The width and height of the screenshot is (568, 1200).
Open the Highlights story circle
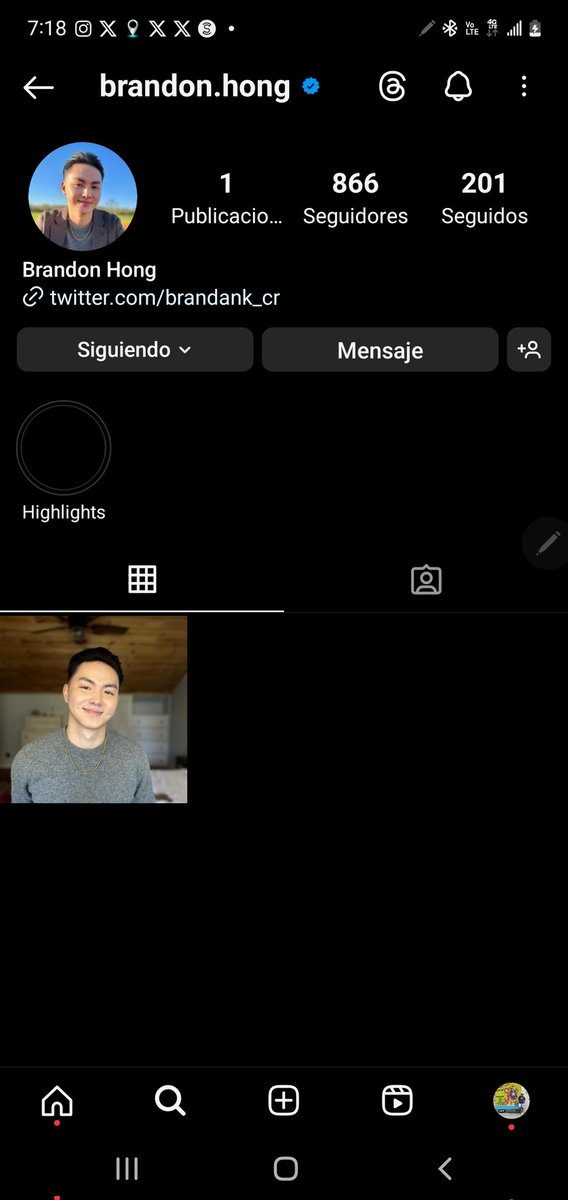(64, 449)
